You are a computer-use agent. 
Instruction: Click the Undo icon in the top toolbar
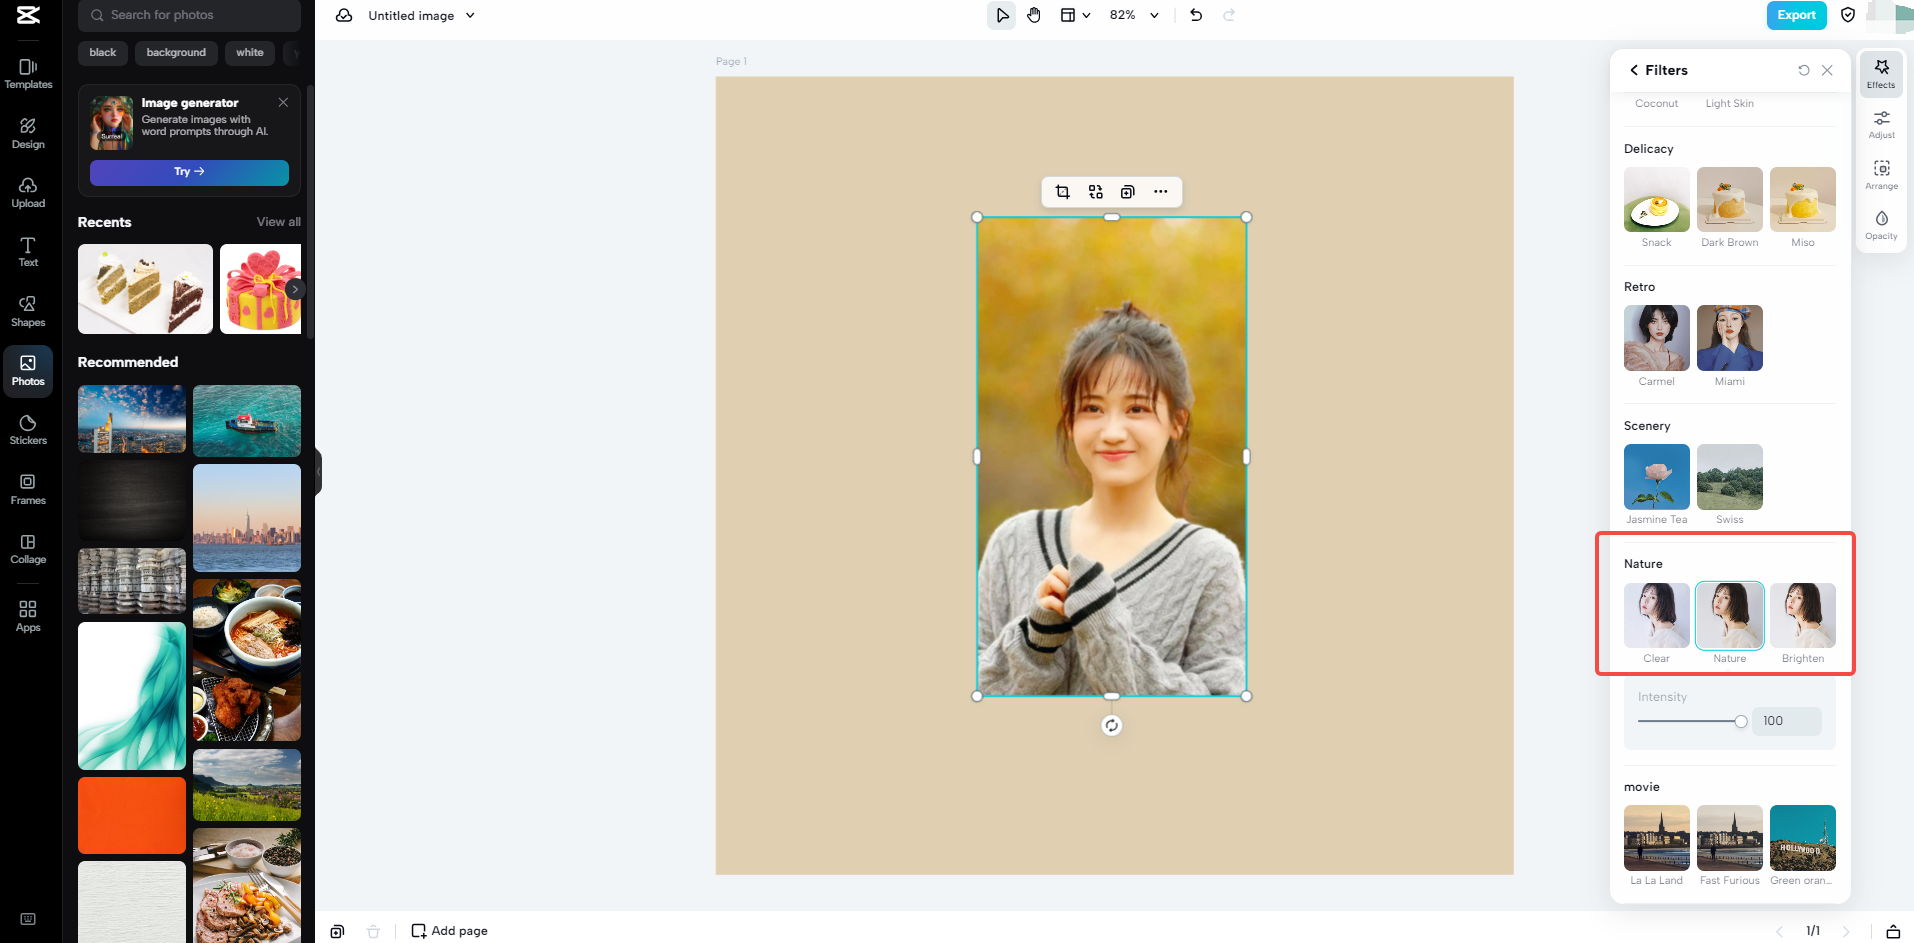[x=1196, y=15]
